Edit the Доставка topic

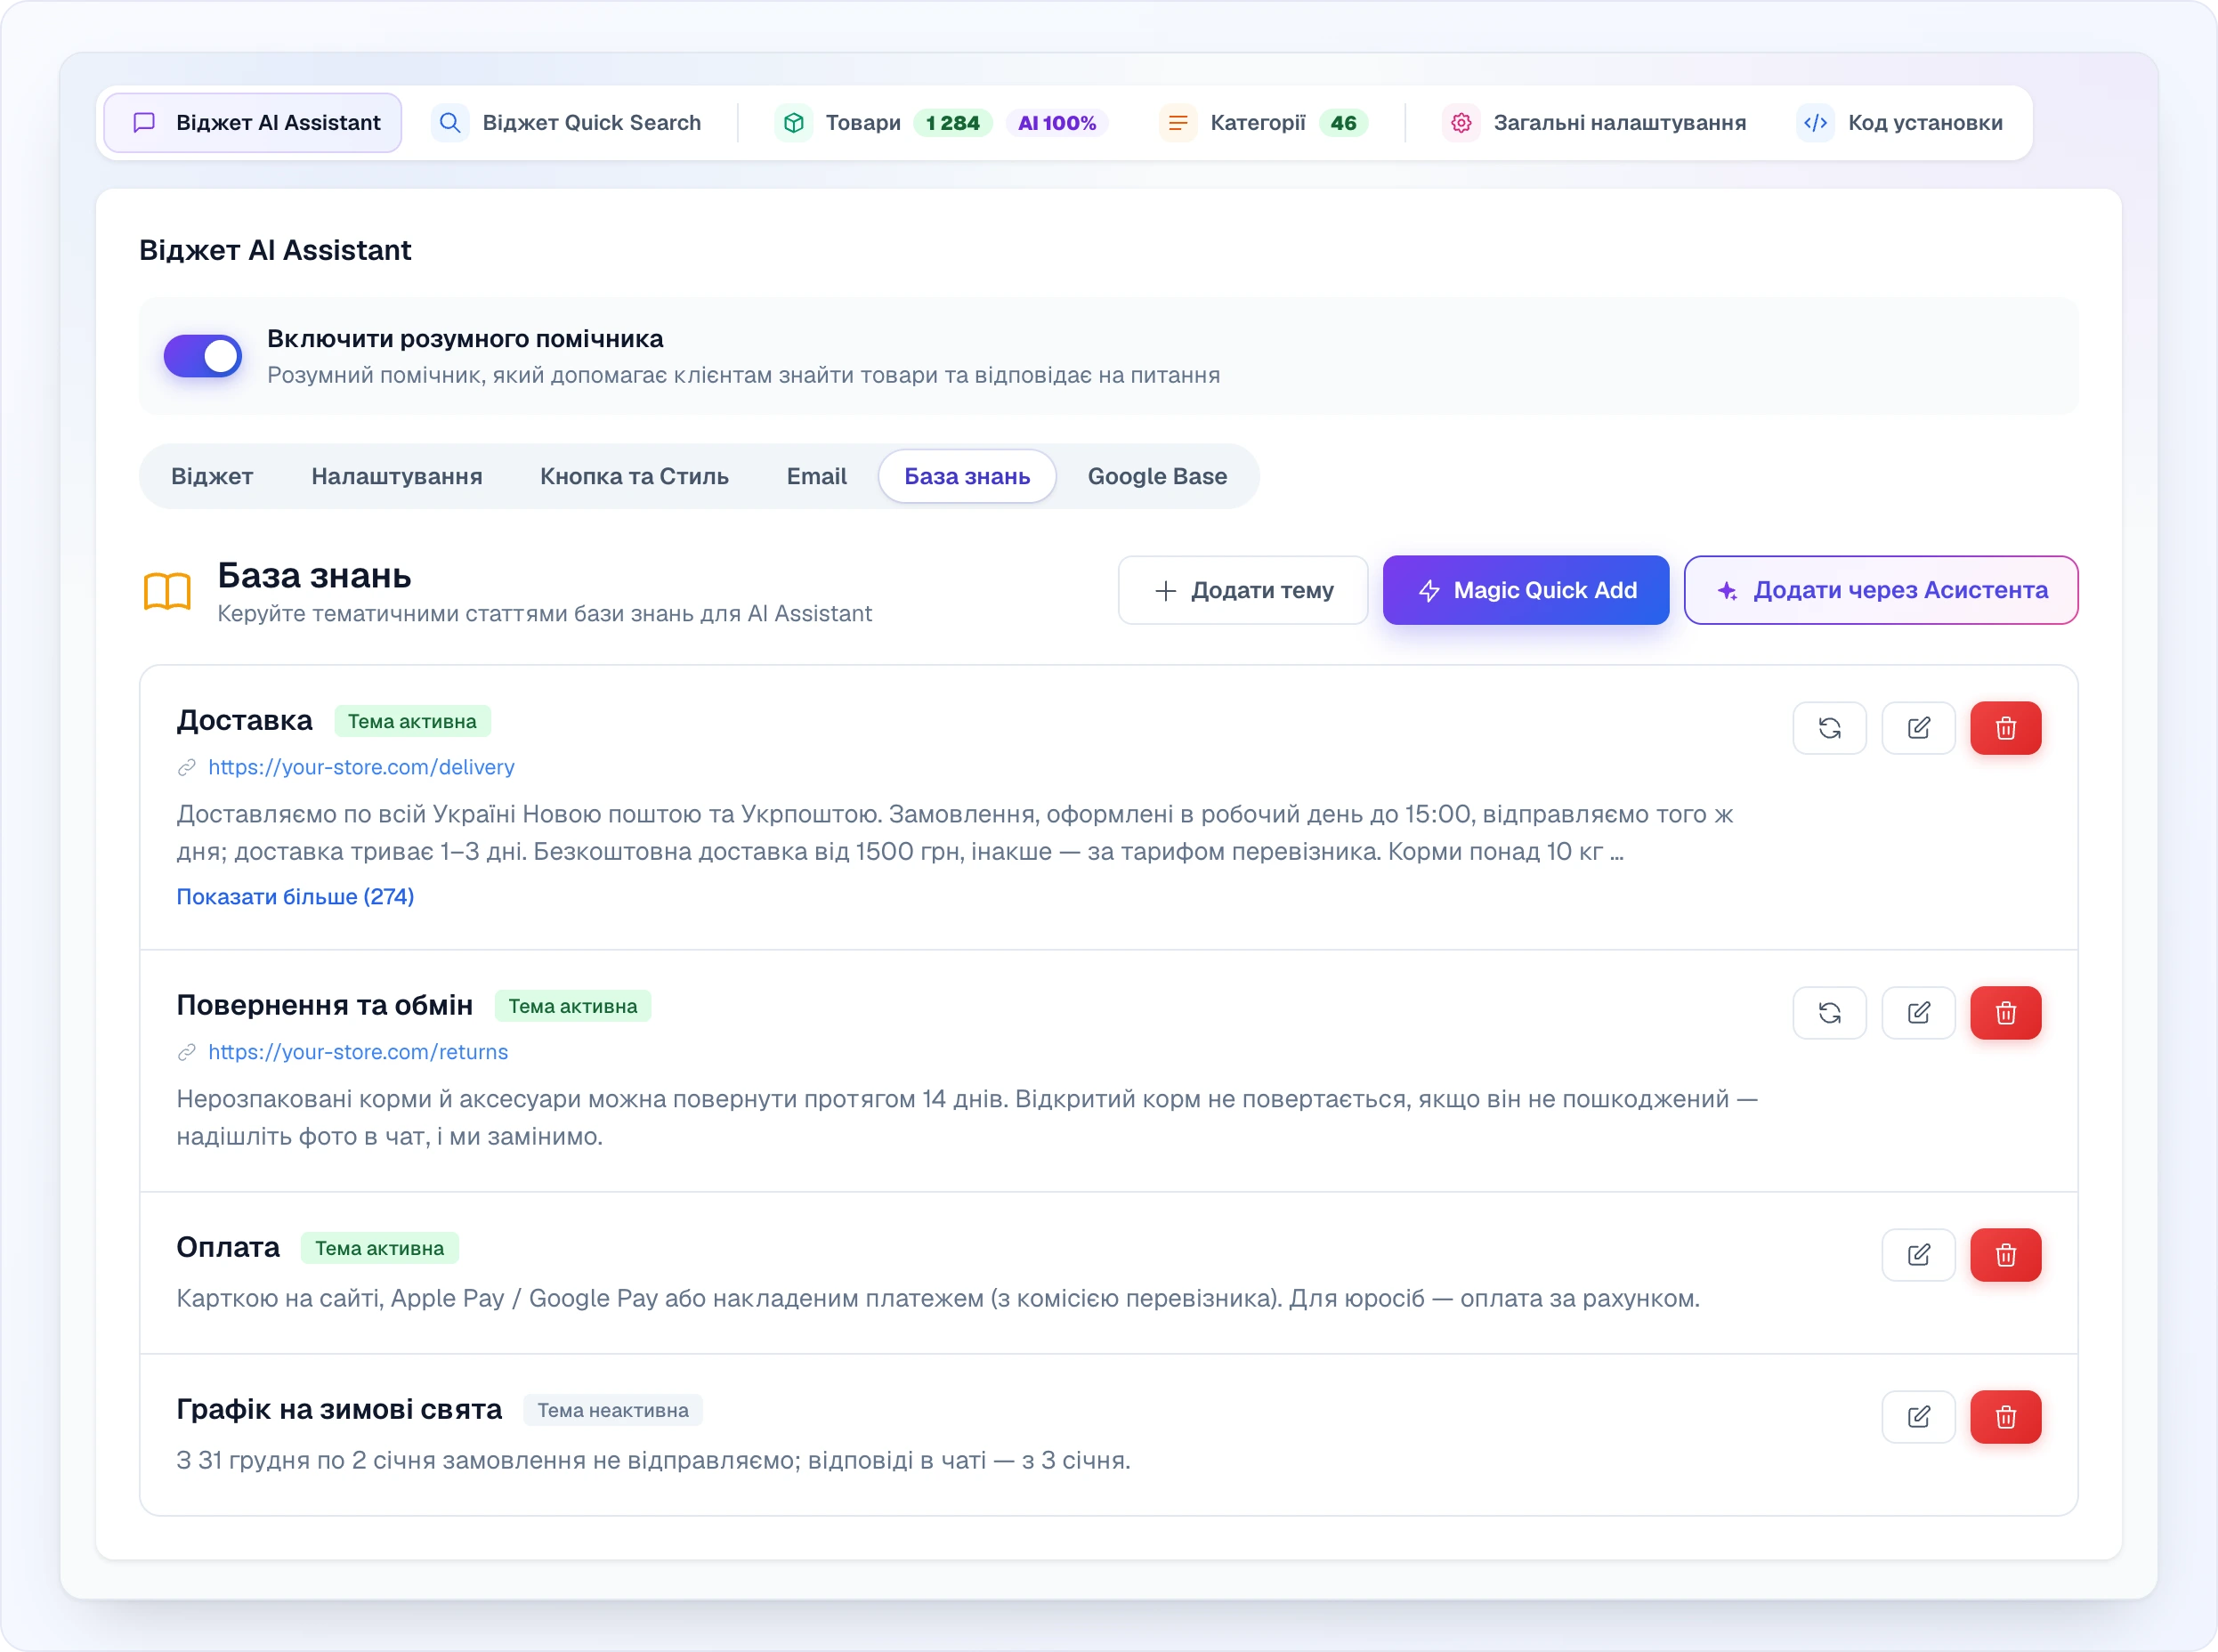[1918, 728]
